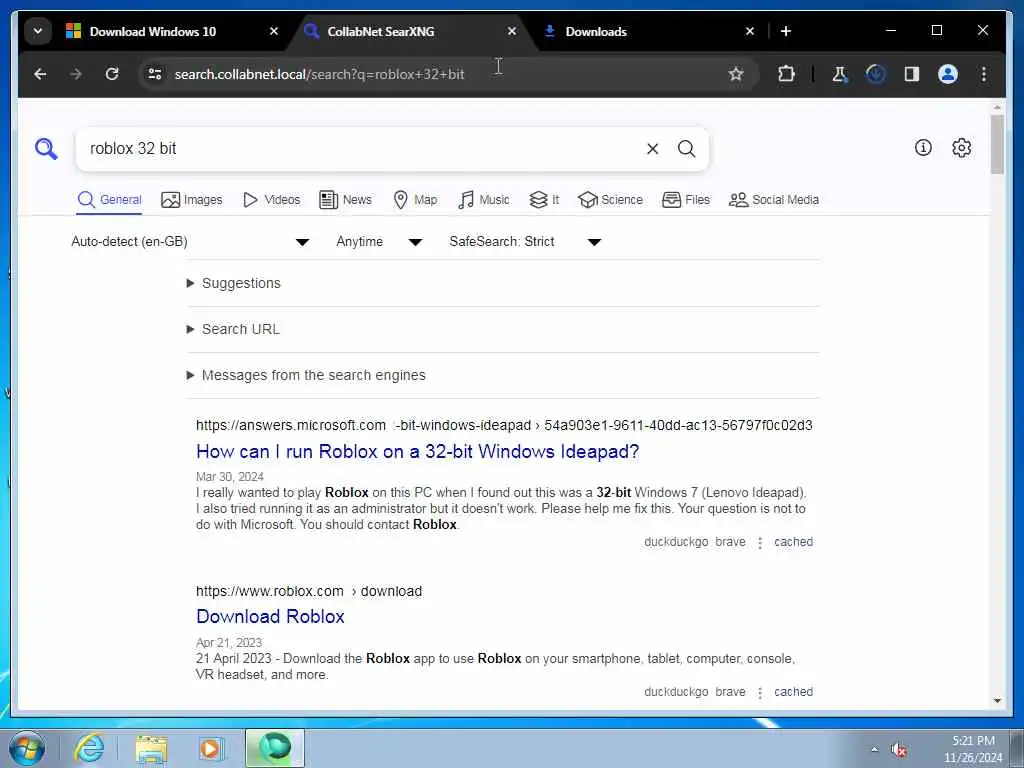This screenshot has width=1024, height=768.
Task: Submit search with the magnifier button
Action: coord(686,149)
